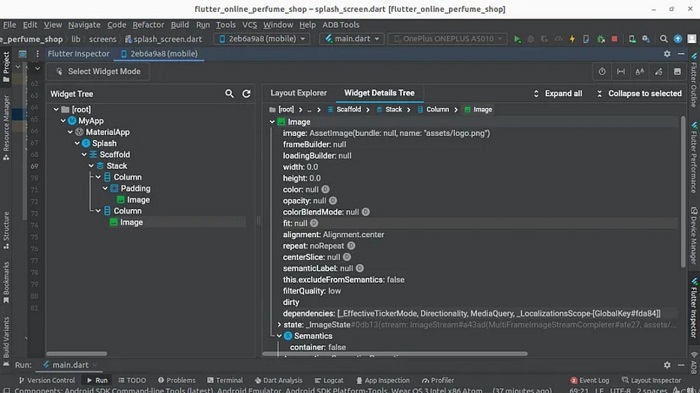Viewport: 700px width, 393px height.
Task: Click Scaffold in the details breadcrumb
Action: [x=344, y=109]
